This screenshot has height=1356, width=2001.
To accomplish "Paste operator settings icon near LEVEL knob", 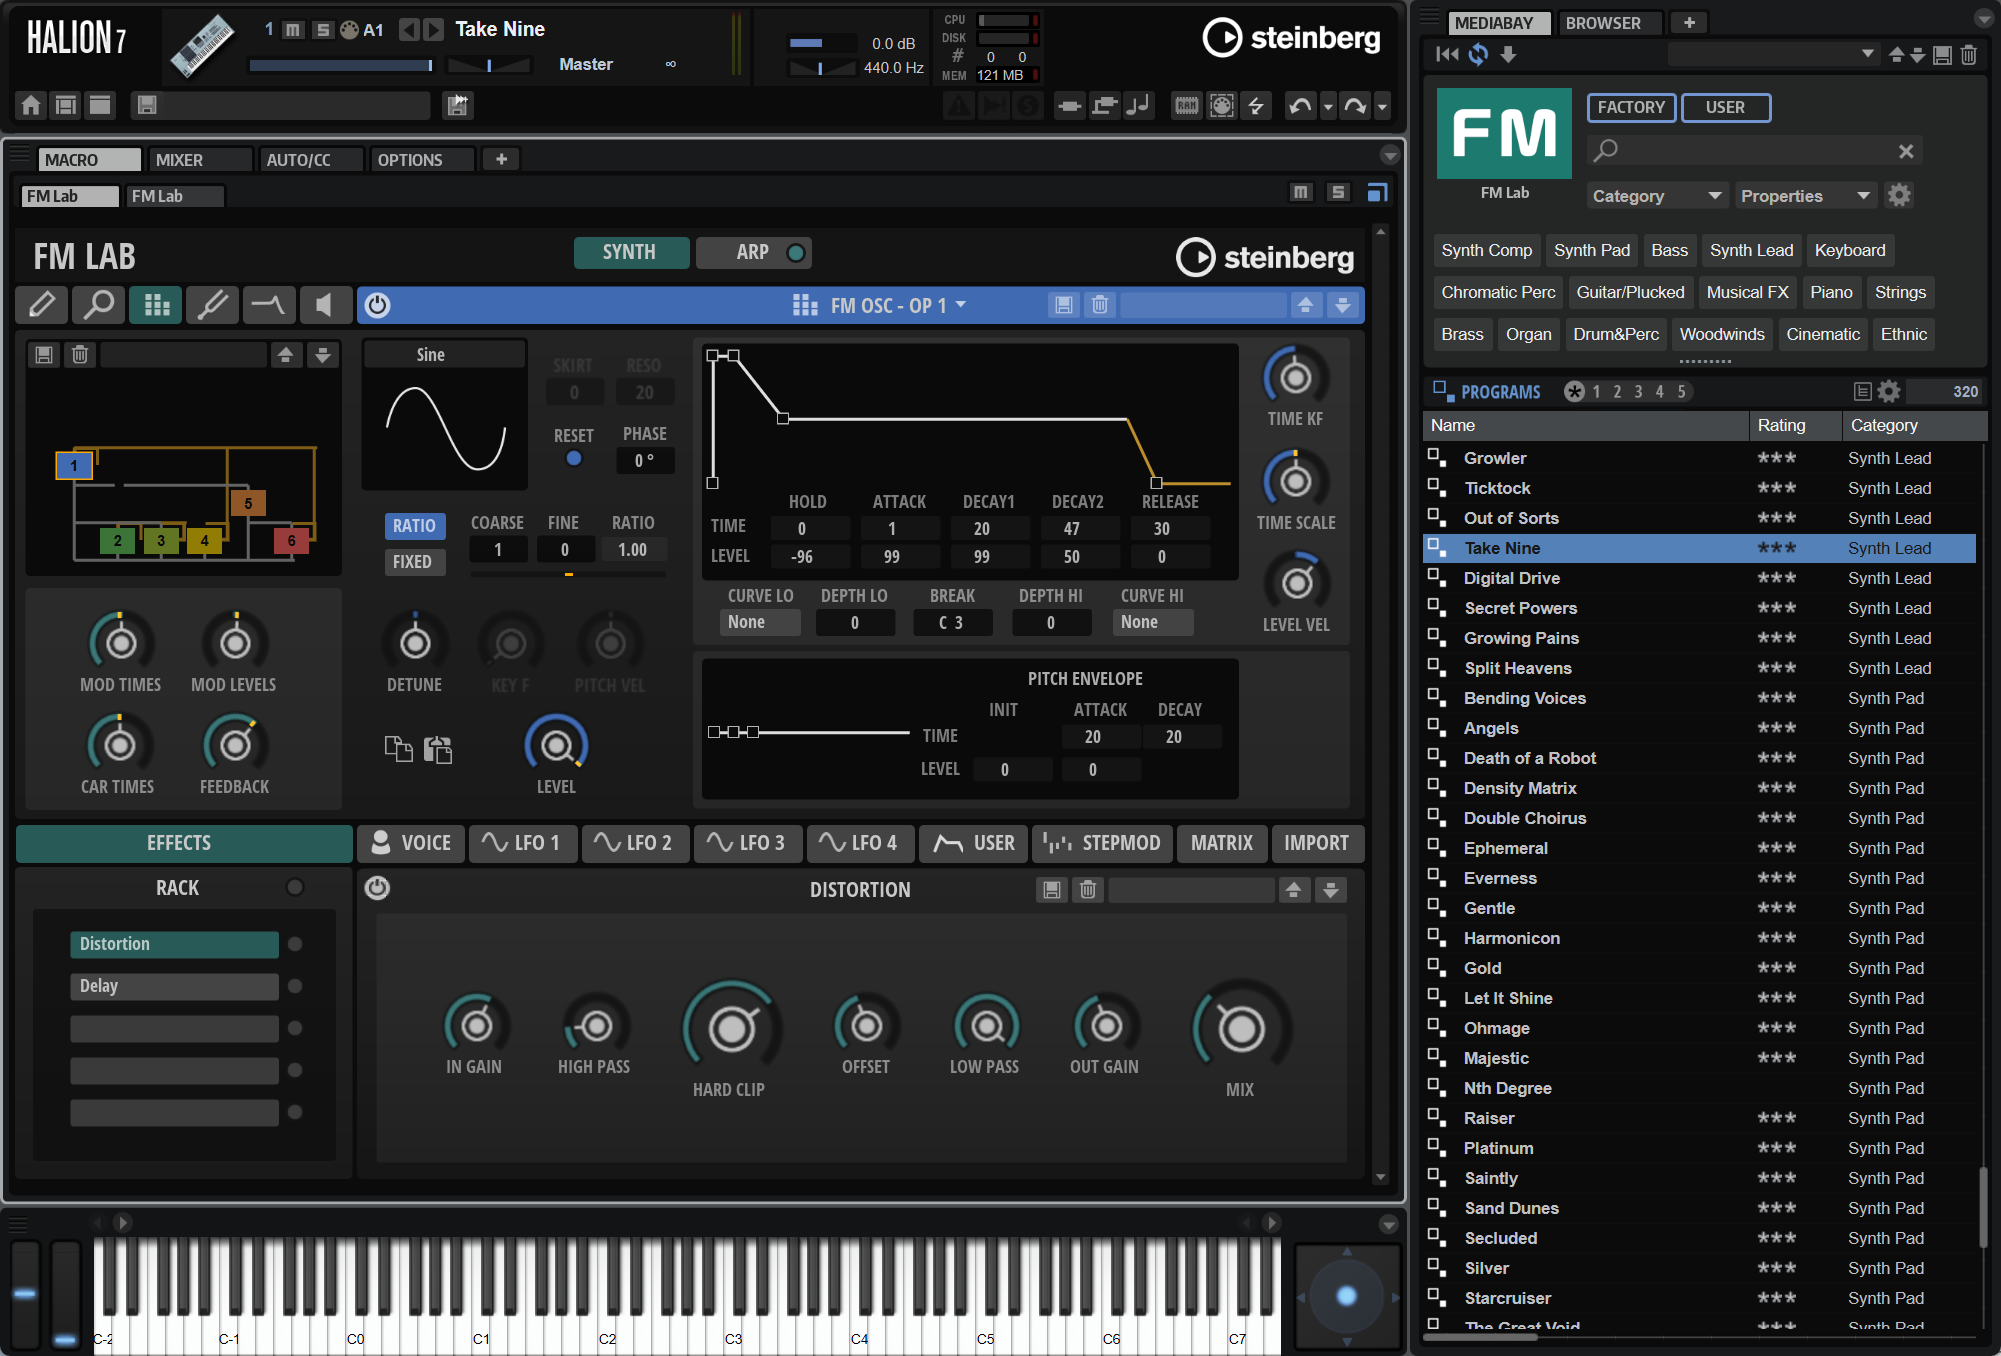I will coord(438,748).
